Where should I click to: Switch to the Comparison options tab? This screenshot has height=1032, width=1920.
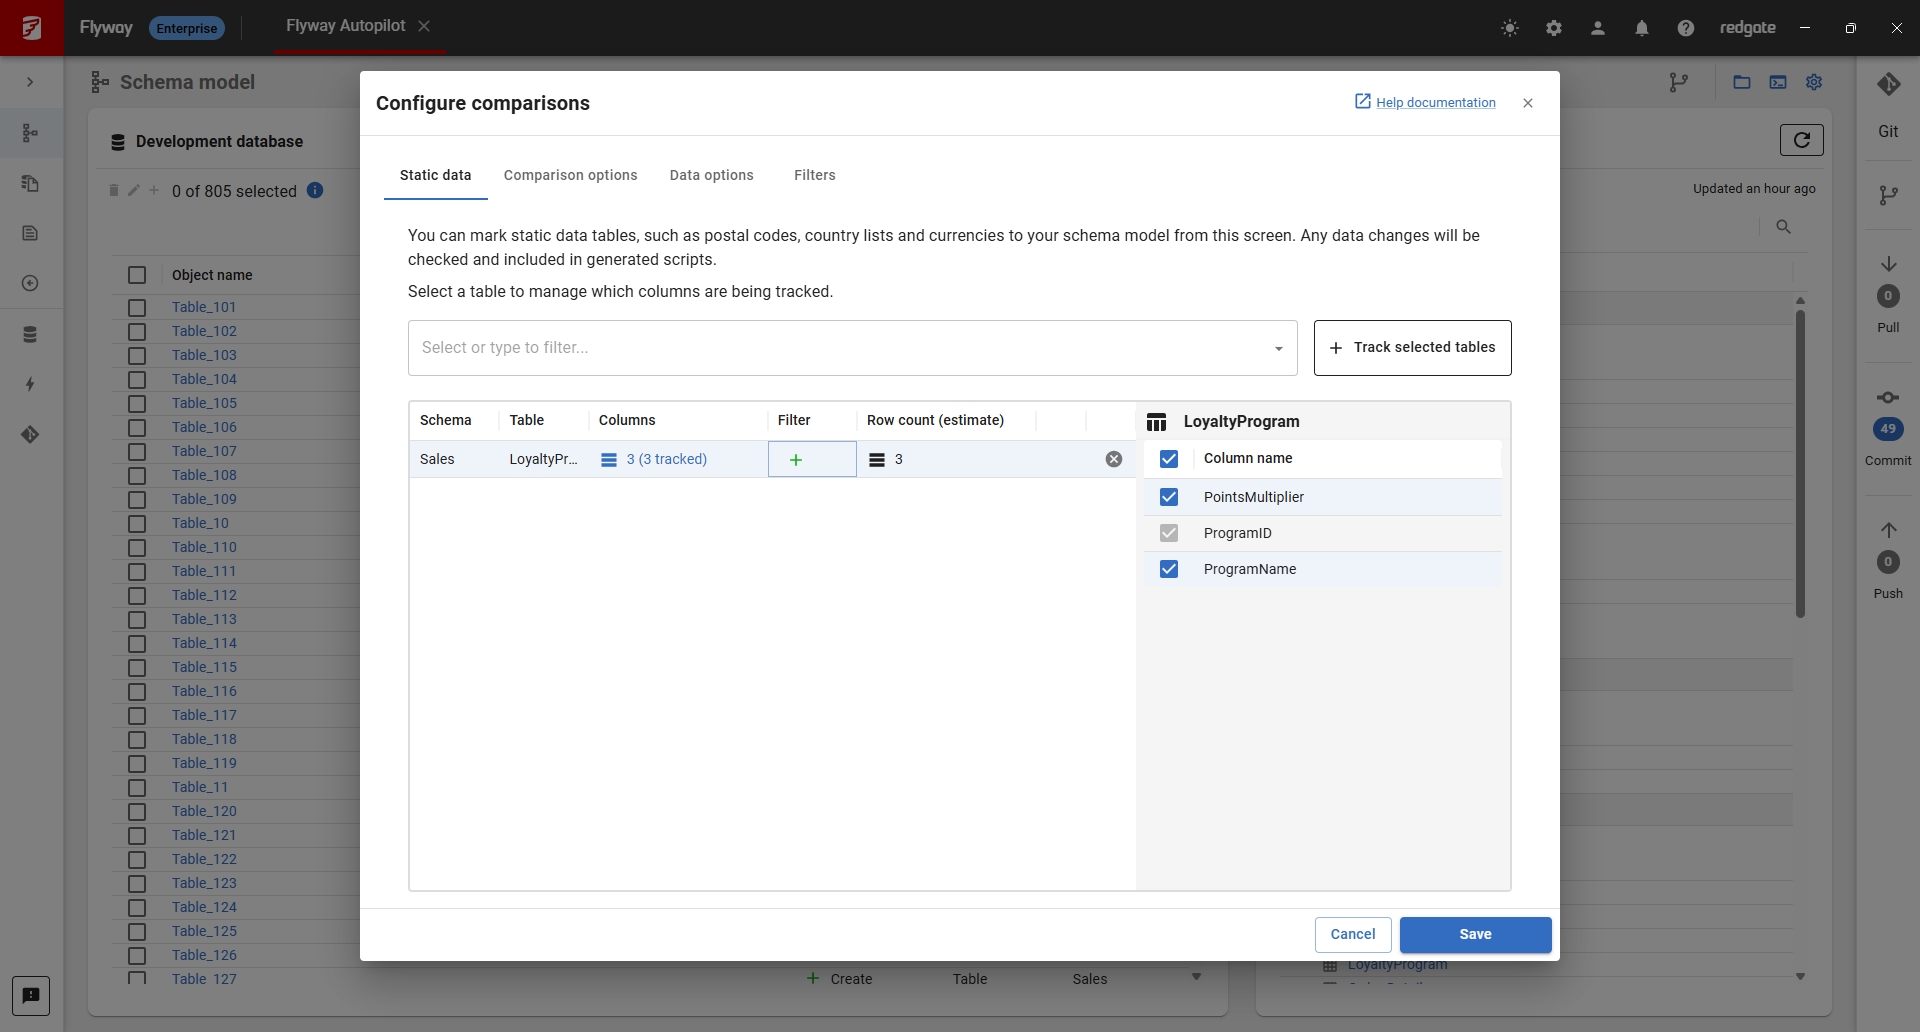(570, 175)
